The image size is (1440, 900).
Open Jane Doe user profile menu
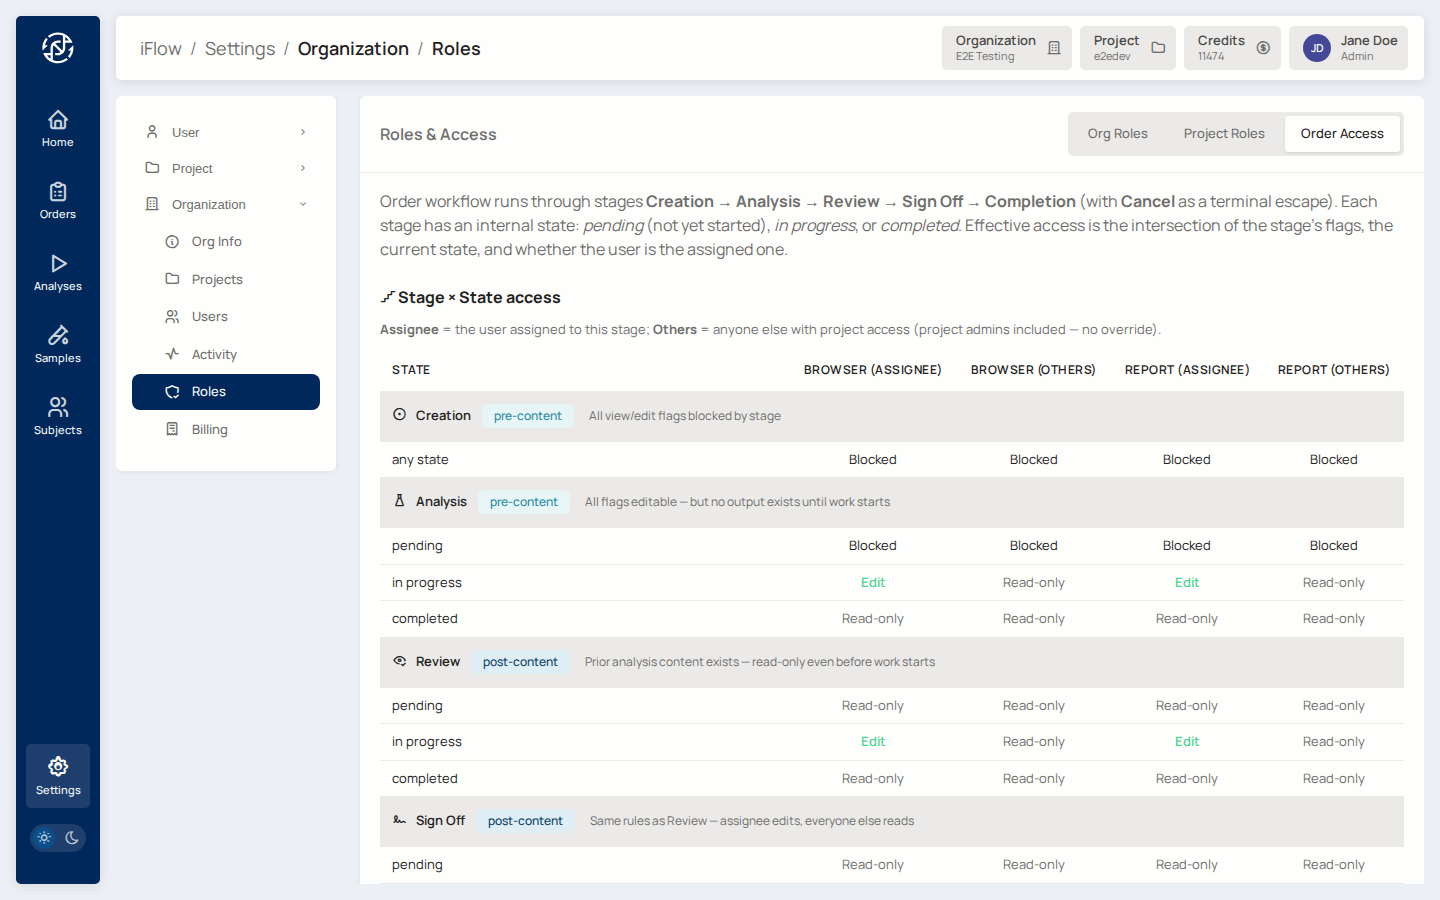(x=1348, y=48)
